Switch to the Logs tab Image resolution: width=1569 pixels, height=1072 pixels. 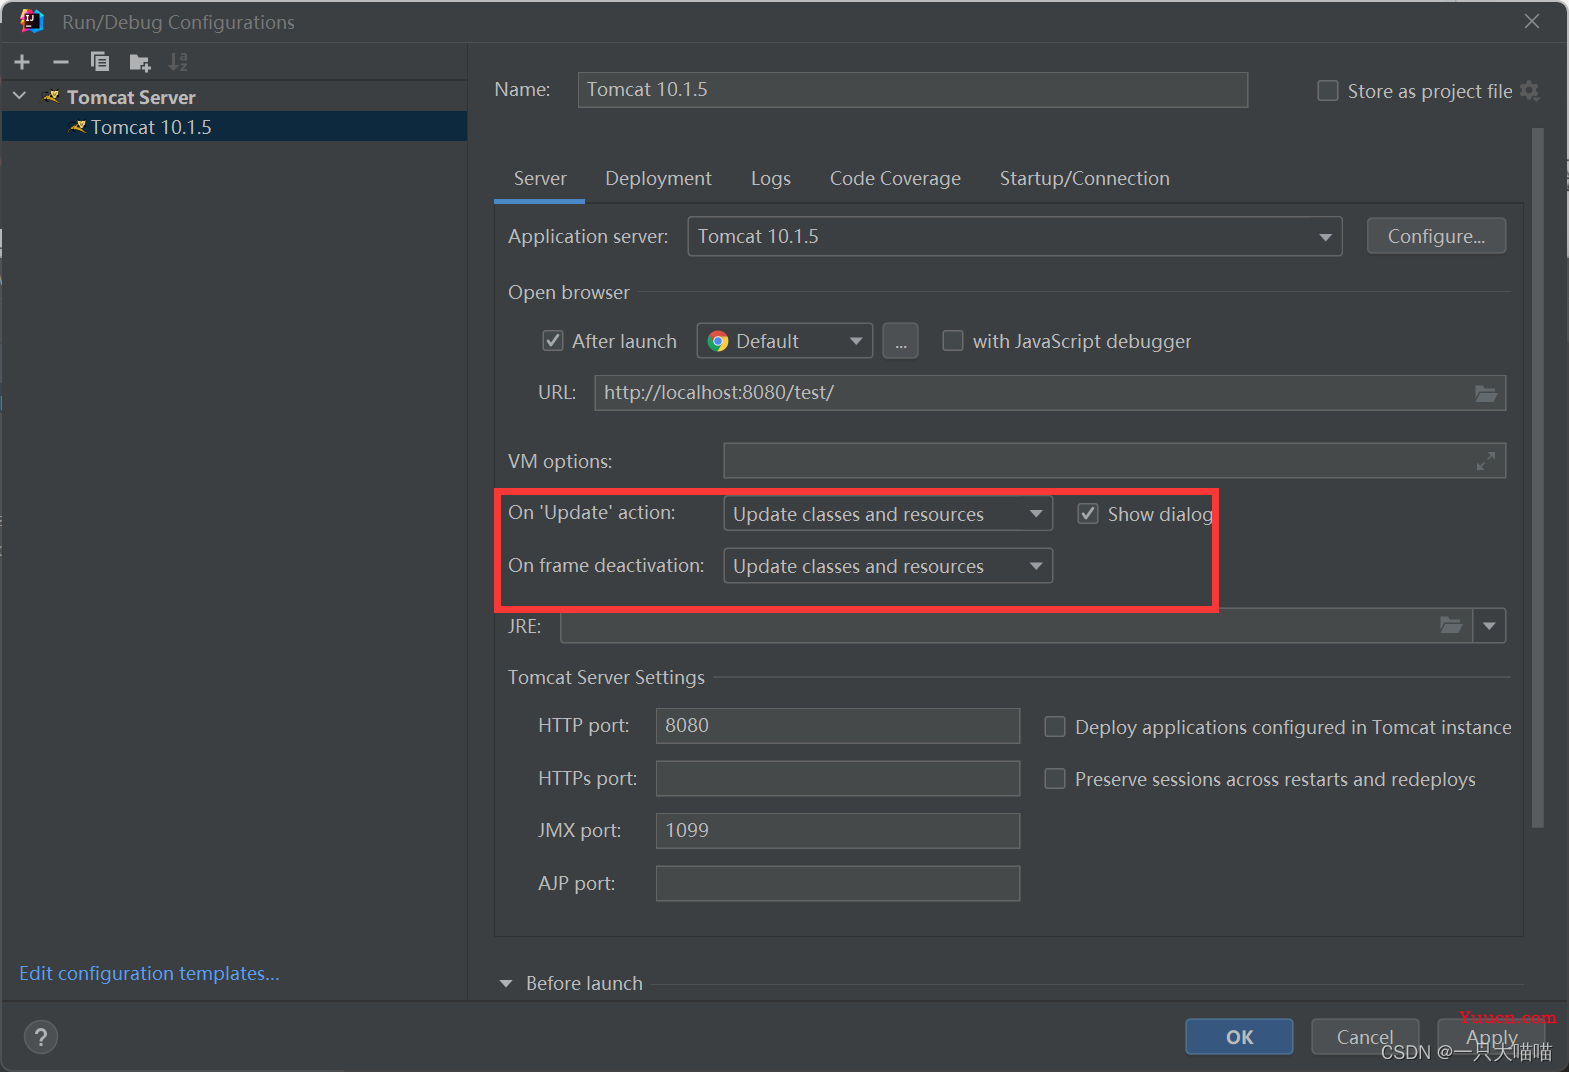(771, 178)
